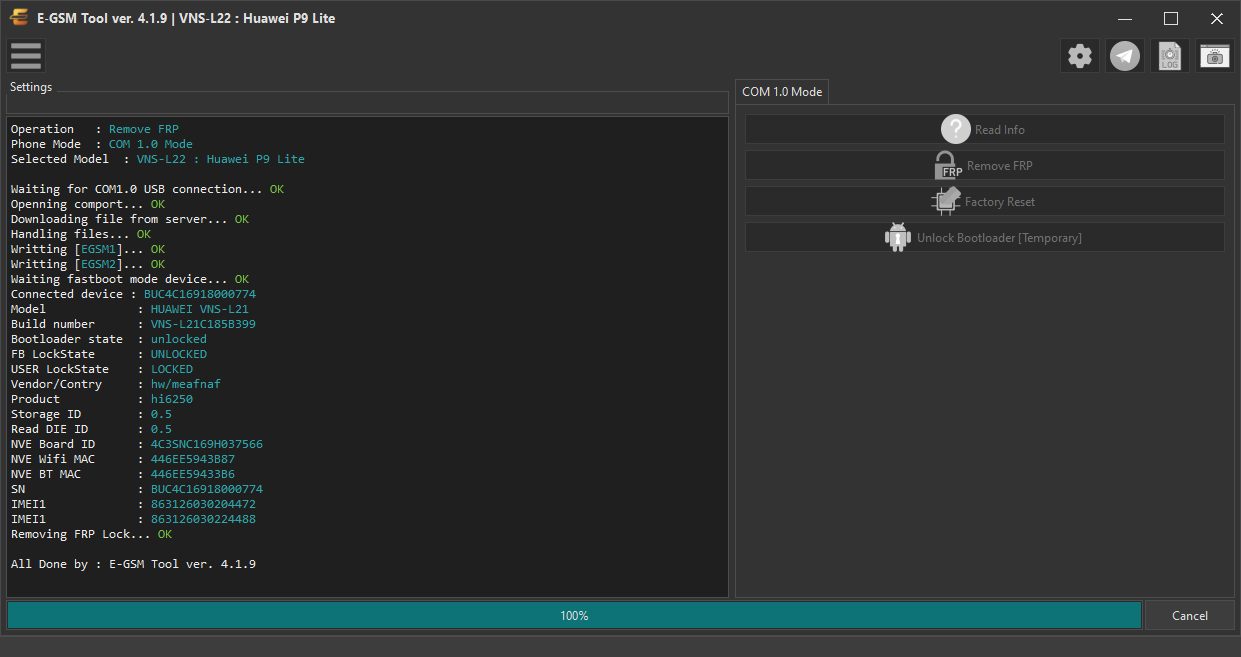Viewport: 1241px width, 657px height.
Task: Click the chip Factory Reset icon
Action: pos(946,201)
